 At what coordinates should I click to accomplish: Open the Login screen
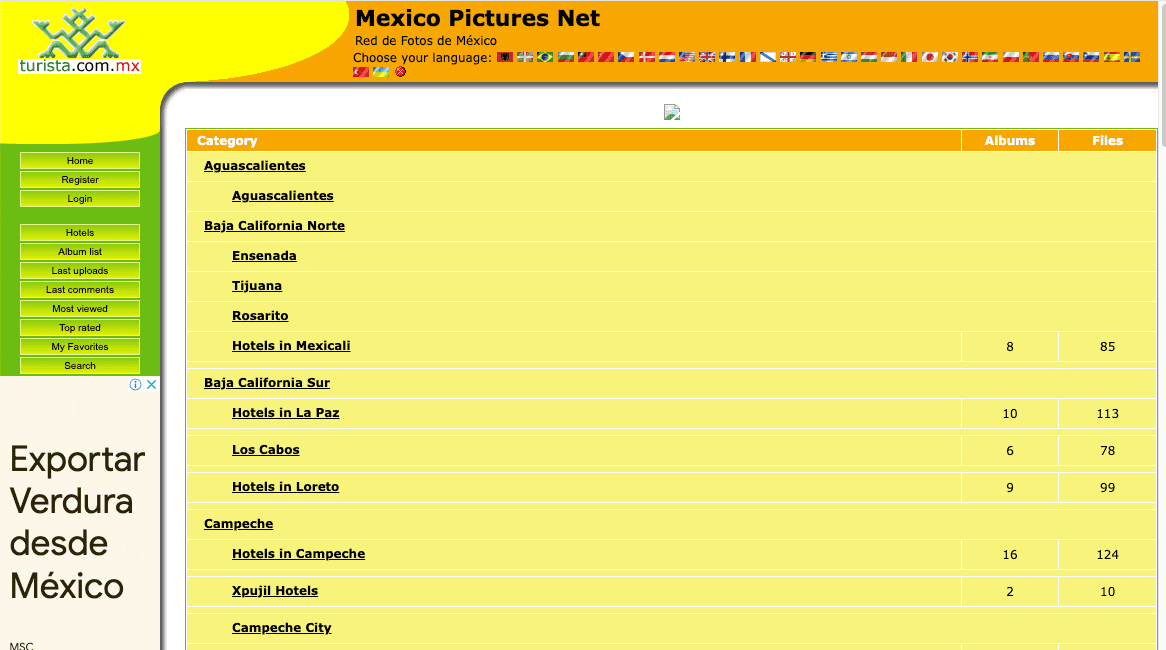[x=79, y=198]
